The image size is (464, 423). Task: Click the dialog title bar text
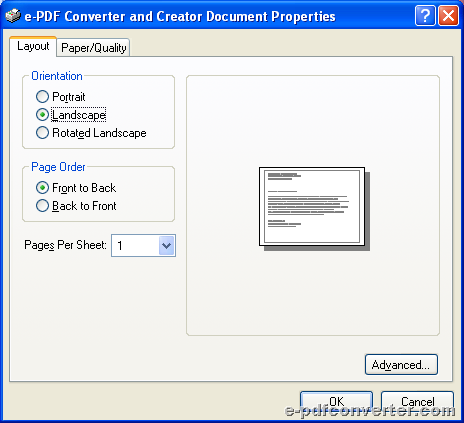tap(180, 16)
